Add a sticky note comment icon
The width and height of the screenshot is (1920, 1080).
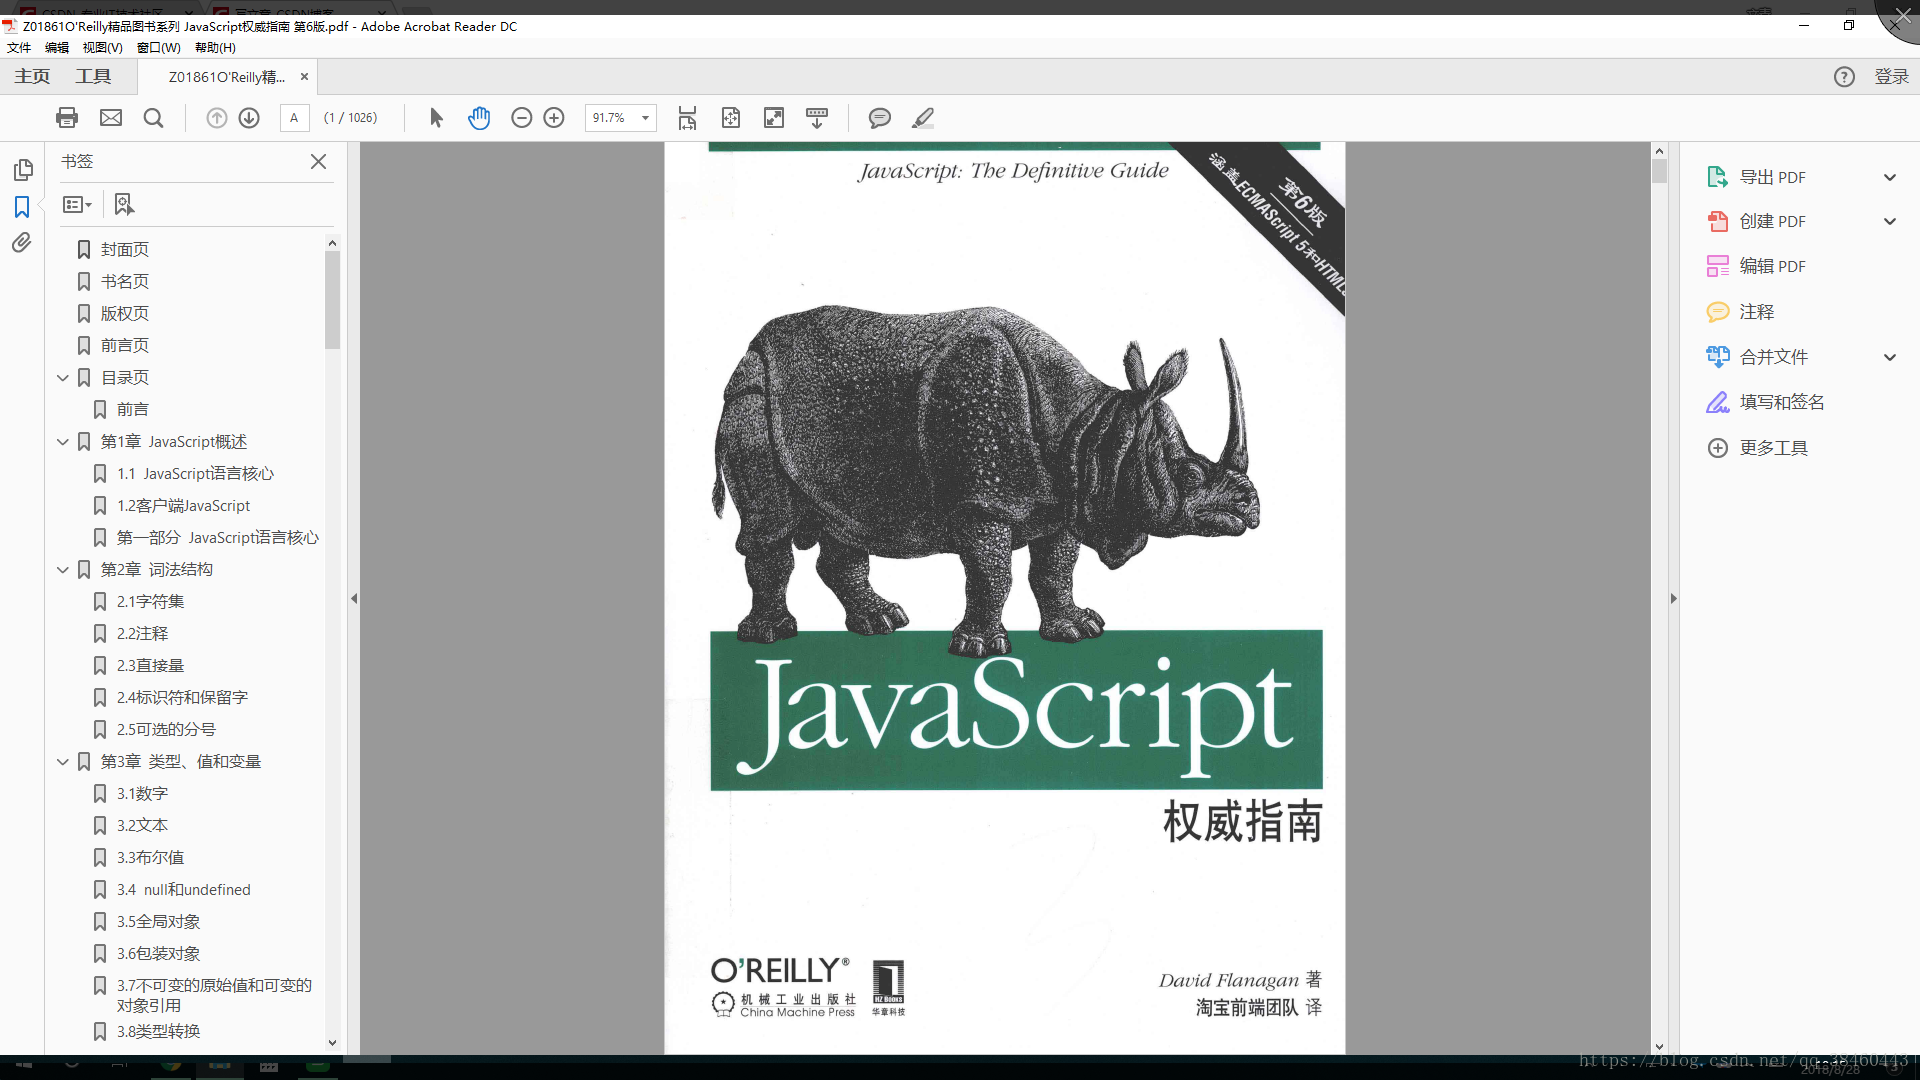(x=880, y=118)
